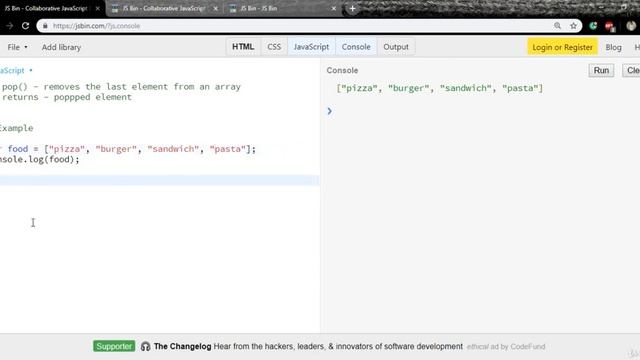
Task: Close the 'JS Bin - JS Bin' tab
Action: (x=333, y=8)
